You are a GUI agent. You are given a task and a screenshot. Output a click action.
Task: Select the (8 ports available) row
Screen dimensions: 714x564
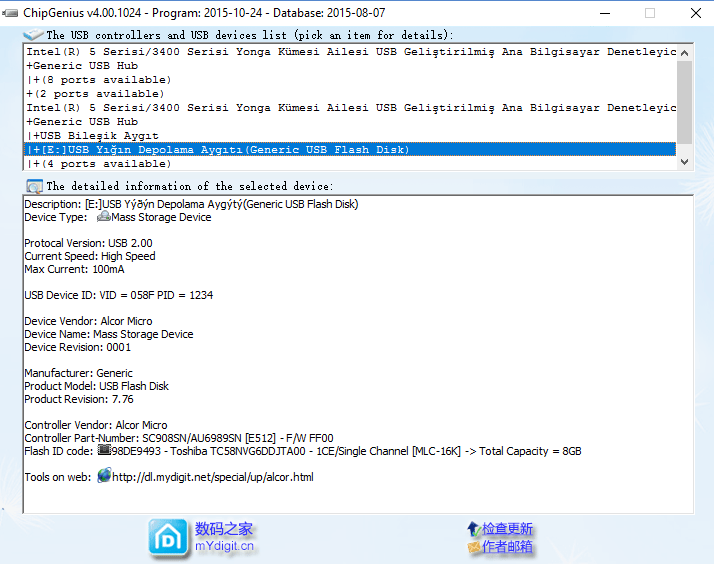point(350,80)
